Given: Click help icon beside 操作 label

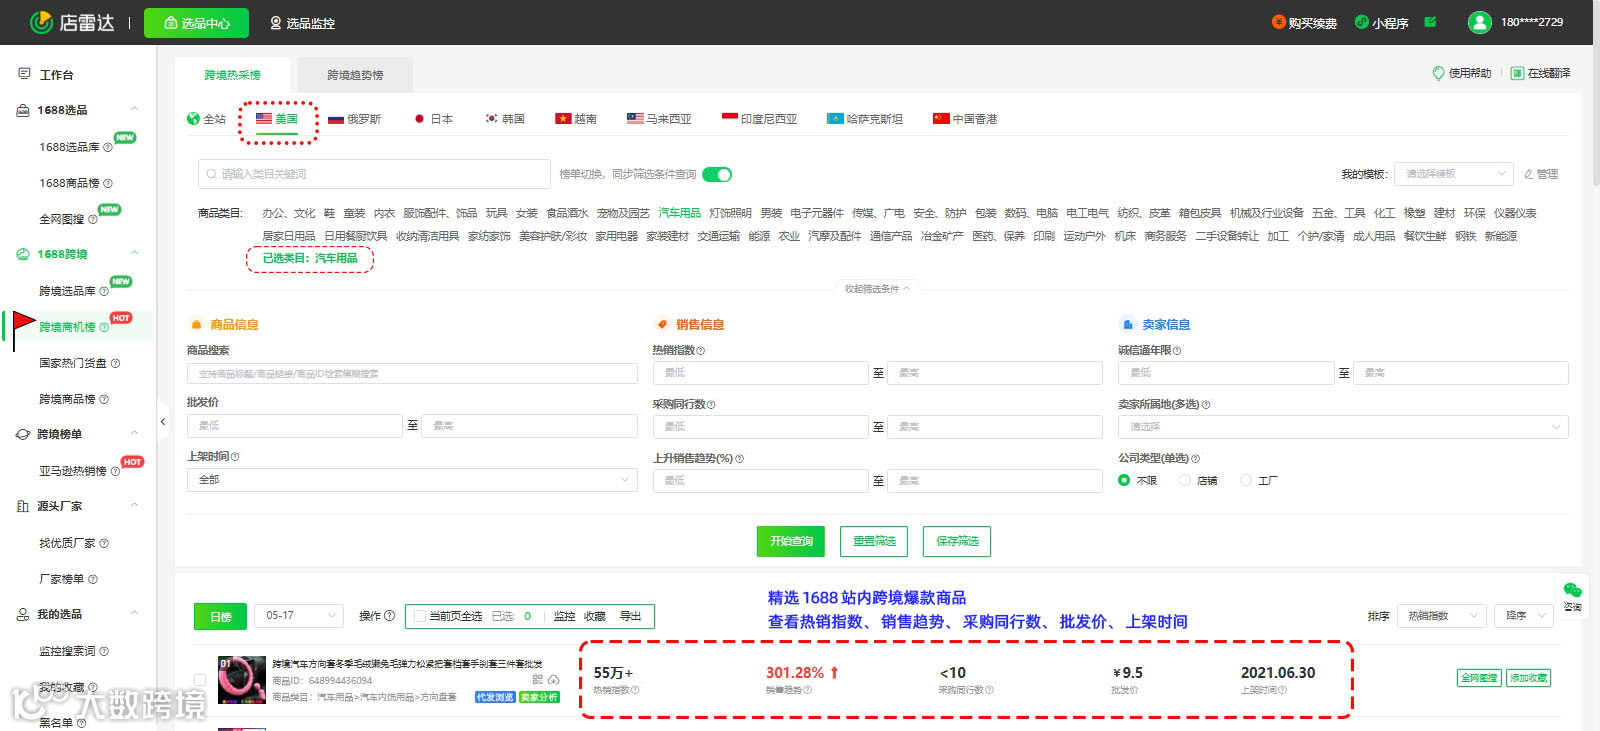Looking at the screenshot, I should 390,616.
